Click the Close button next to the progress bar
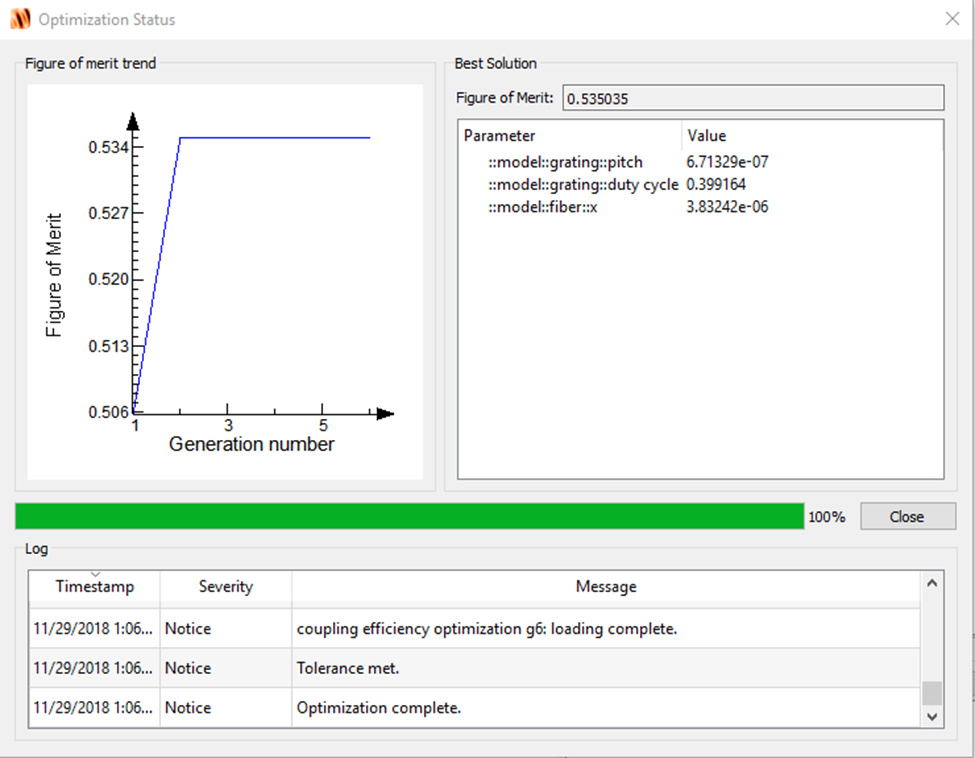The height and width of the screenshot is (758, 975). click(907, 516)
